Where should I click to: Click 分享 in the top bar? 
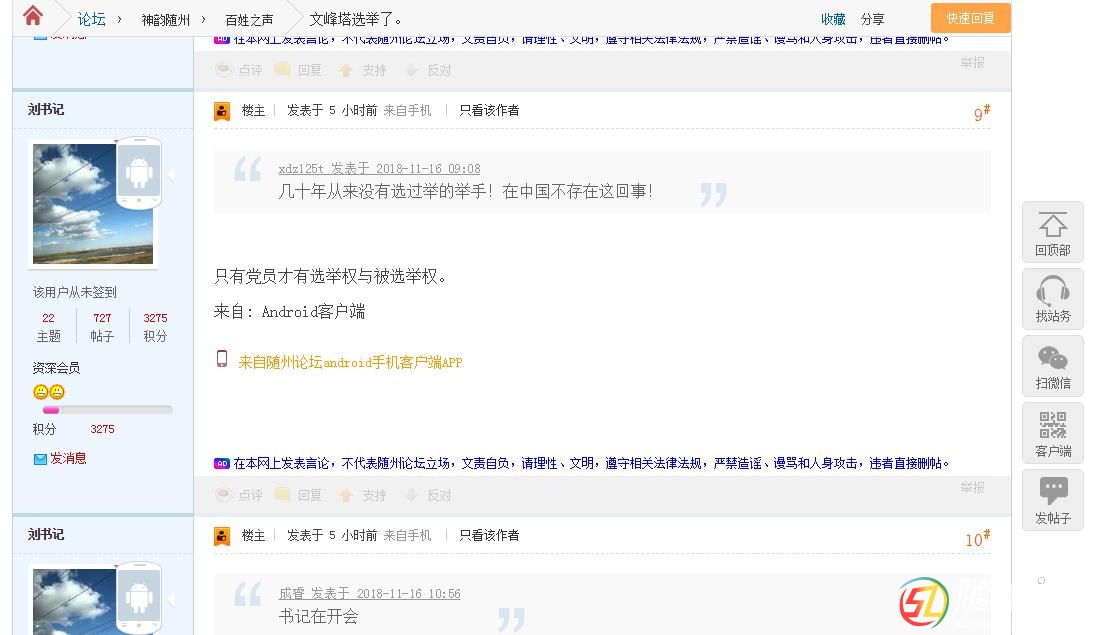pyautogui.click(x=872, y=19)
